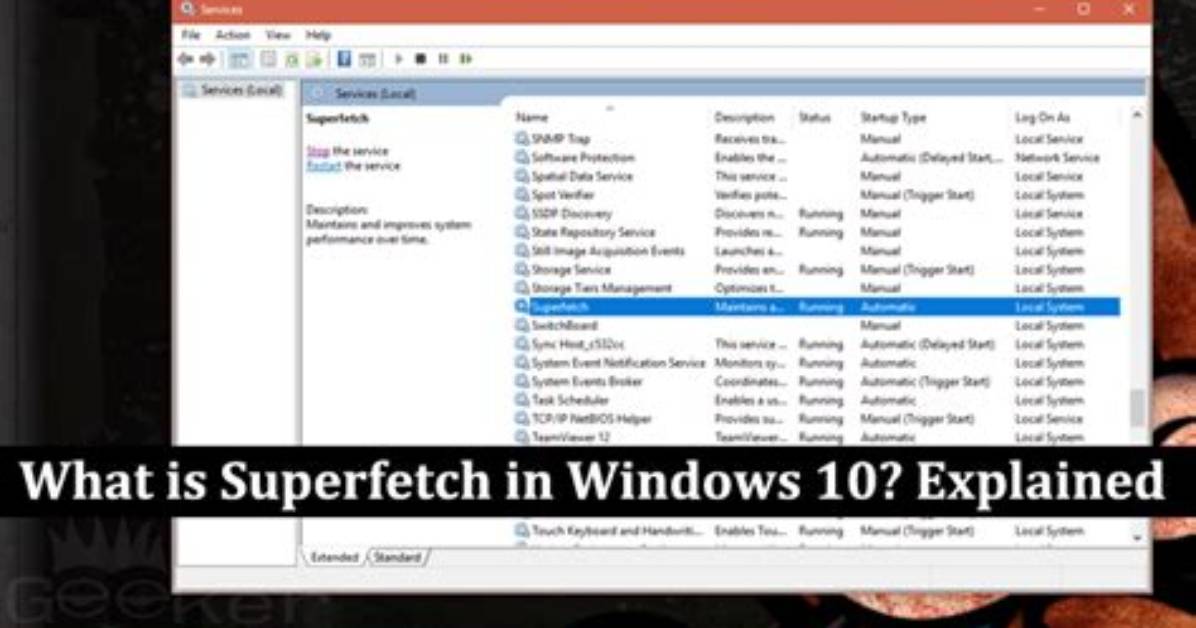The height and width of the screenshot is (628, 1196).
Task: Select the Task Scheduler service name
Action: (571, 400)
